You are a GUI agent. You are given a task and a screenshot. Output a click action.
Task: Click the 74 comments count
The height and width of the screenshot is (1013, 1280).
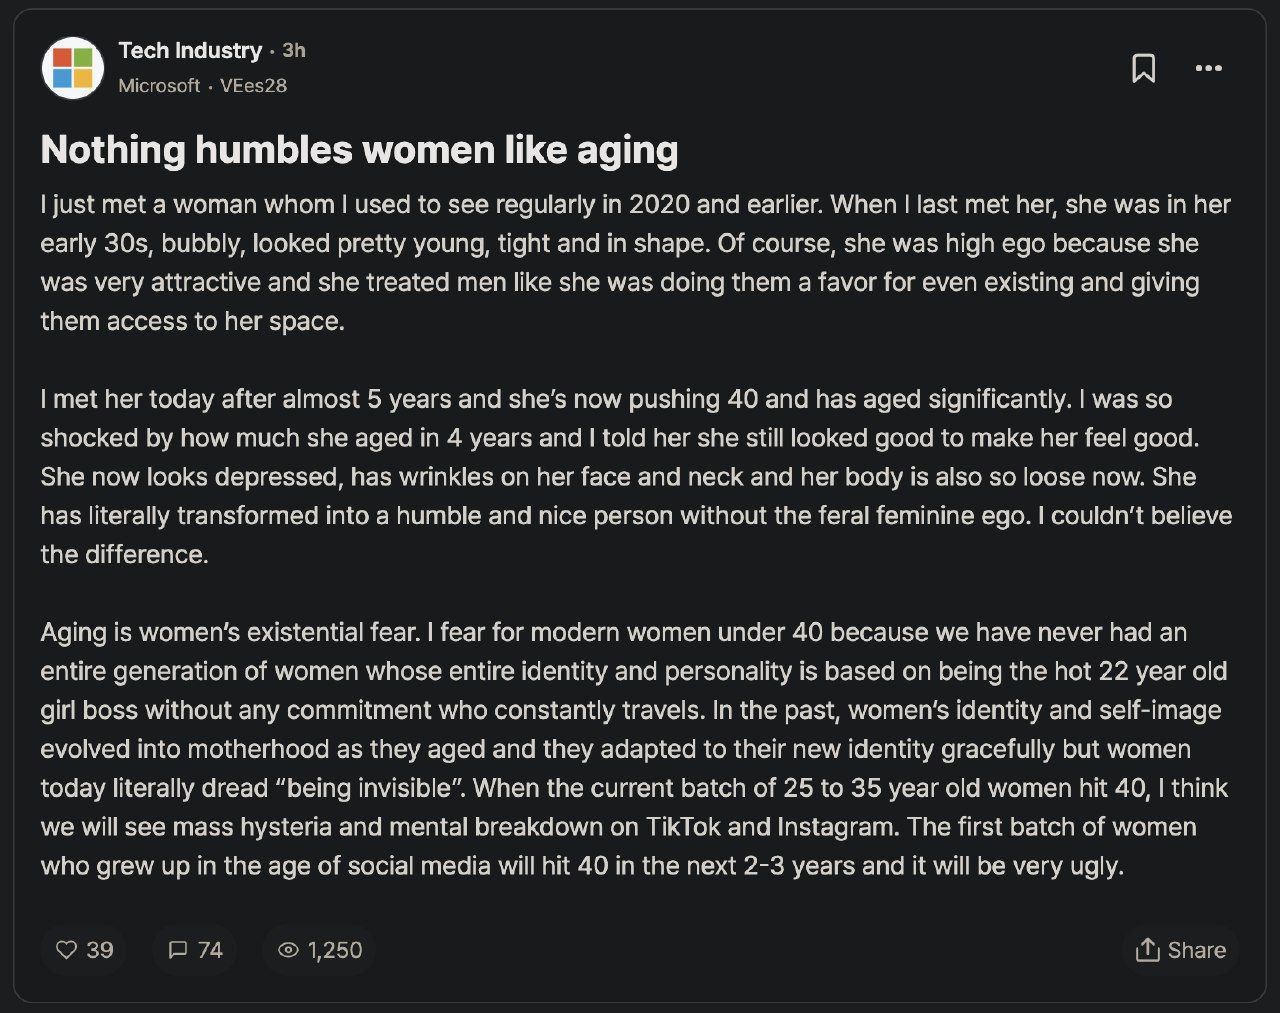pos(210,950)
